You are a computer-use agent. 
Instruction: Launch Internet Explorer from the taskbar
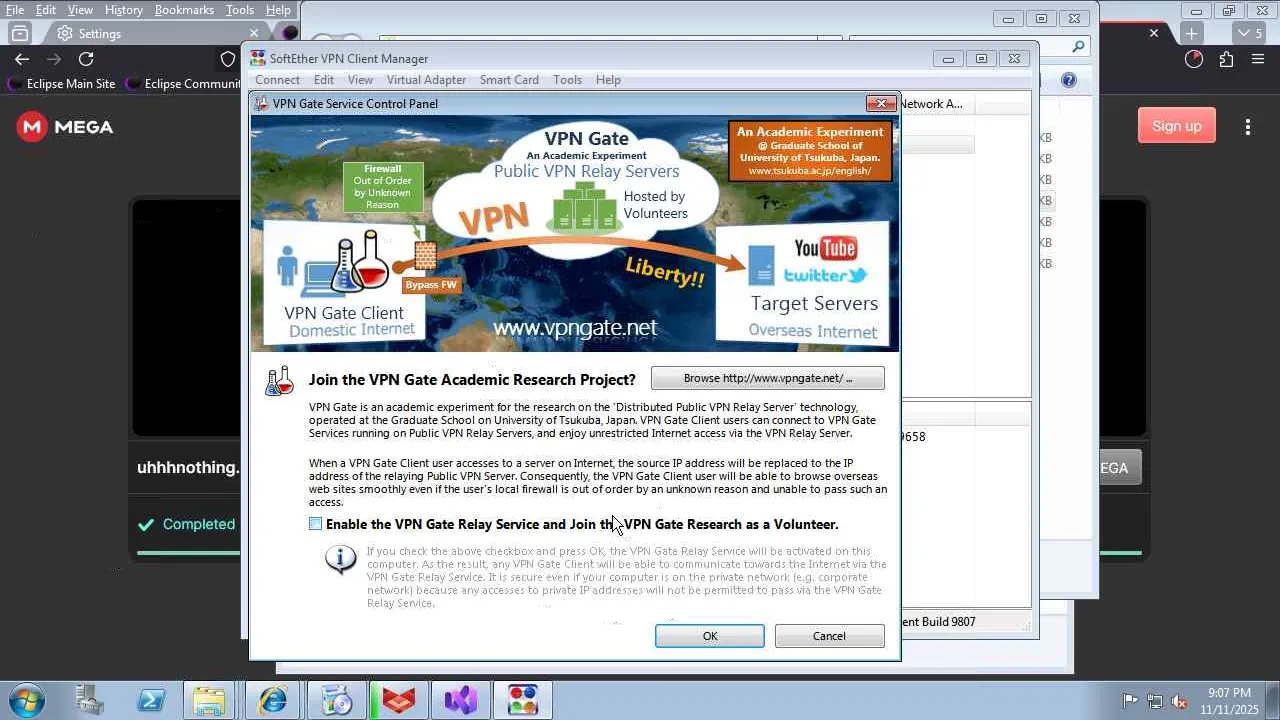tap(272, 700)
